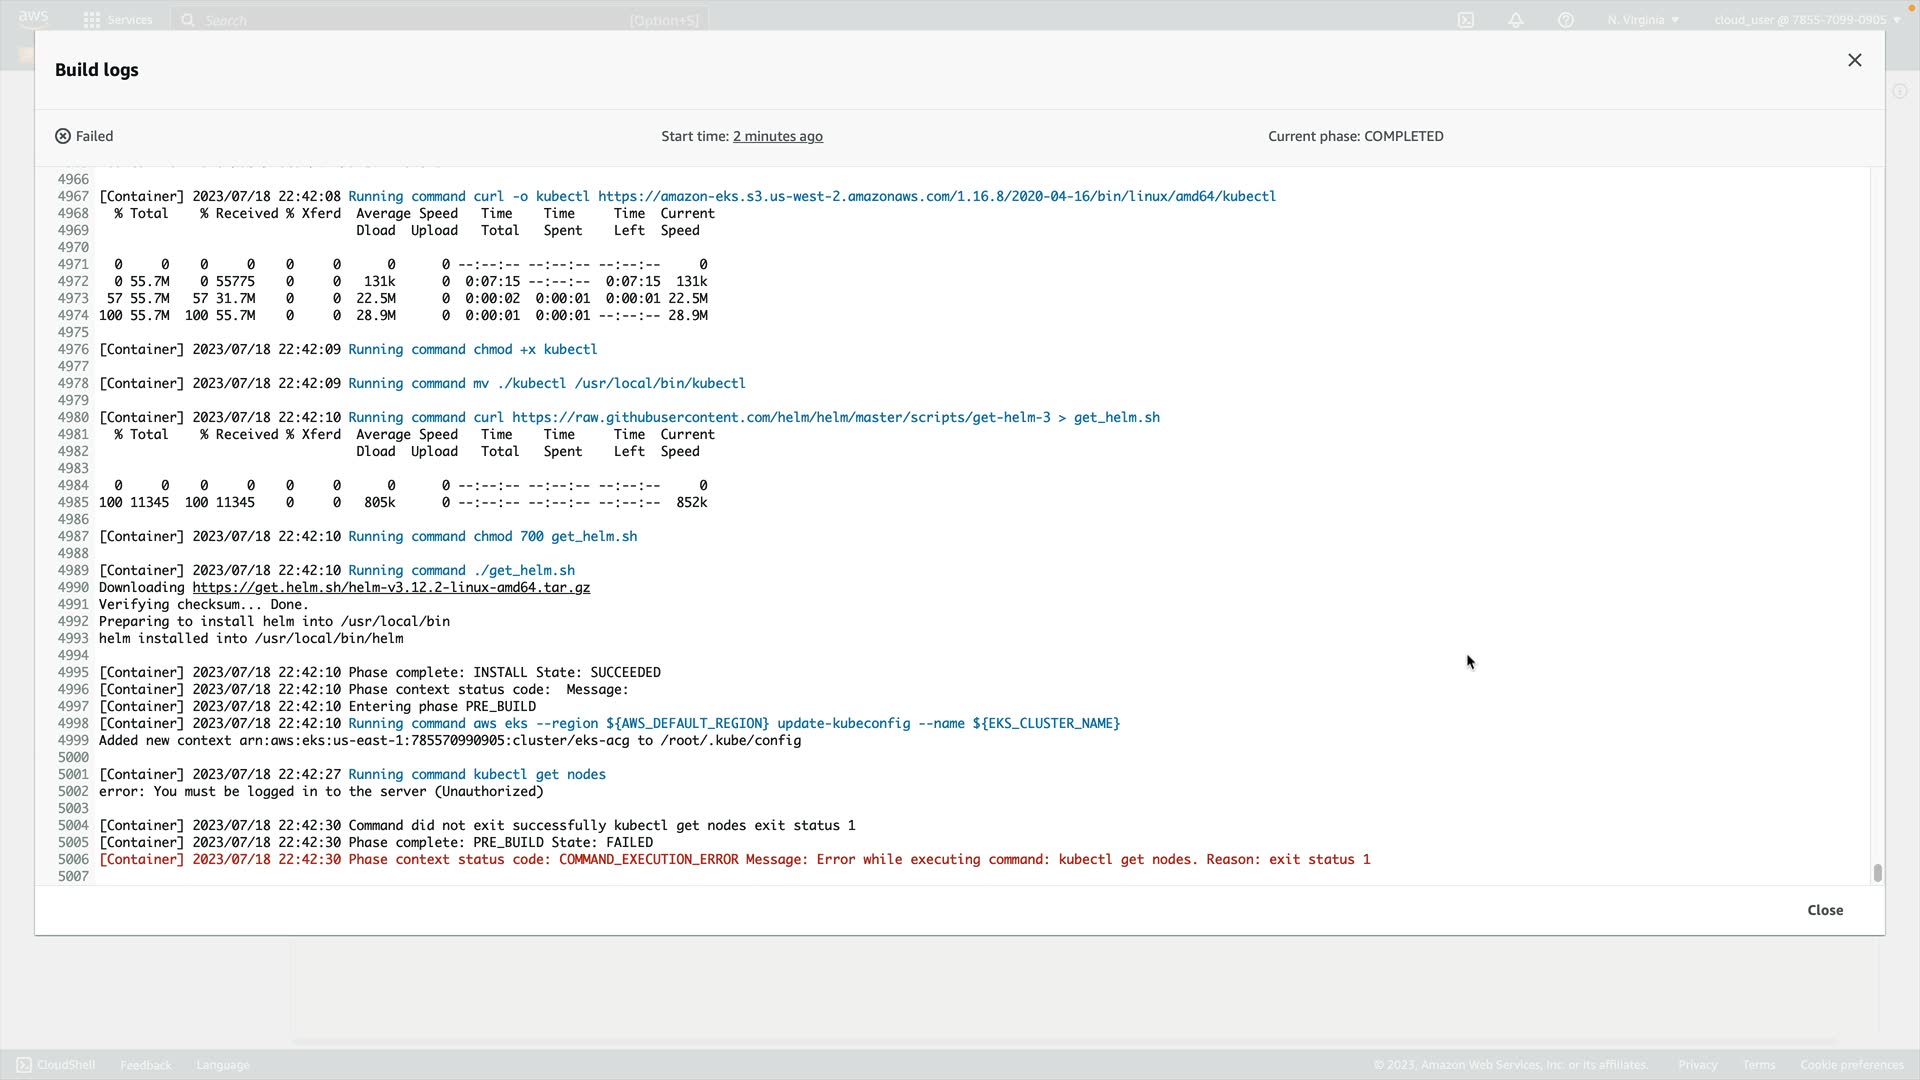Close Build logs with the X icon
Image resolution: width=1920 pixels, height=1080 pixels.
coord(1854,61)
